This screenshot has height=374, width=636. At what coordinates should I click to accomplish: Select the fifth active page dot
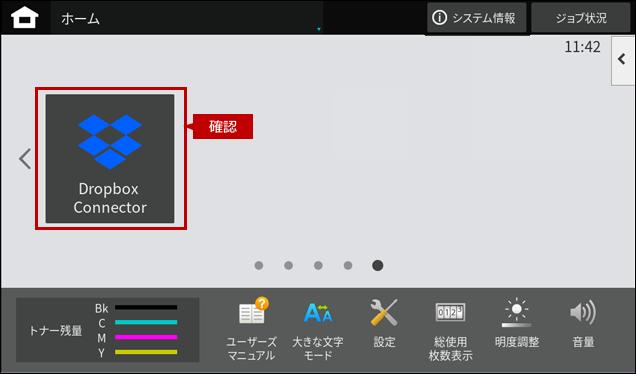(x=378, y=265)
